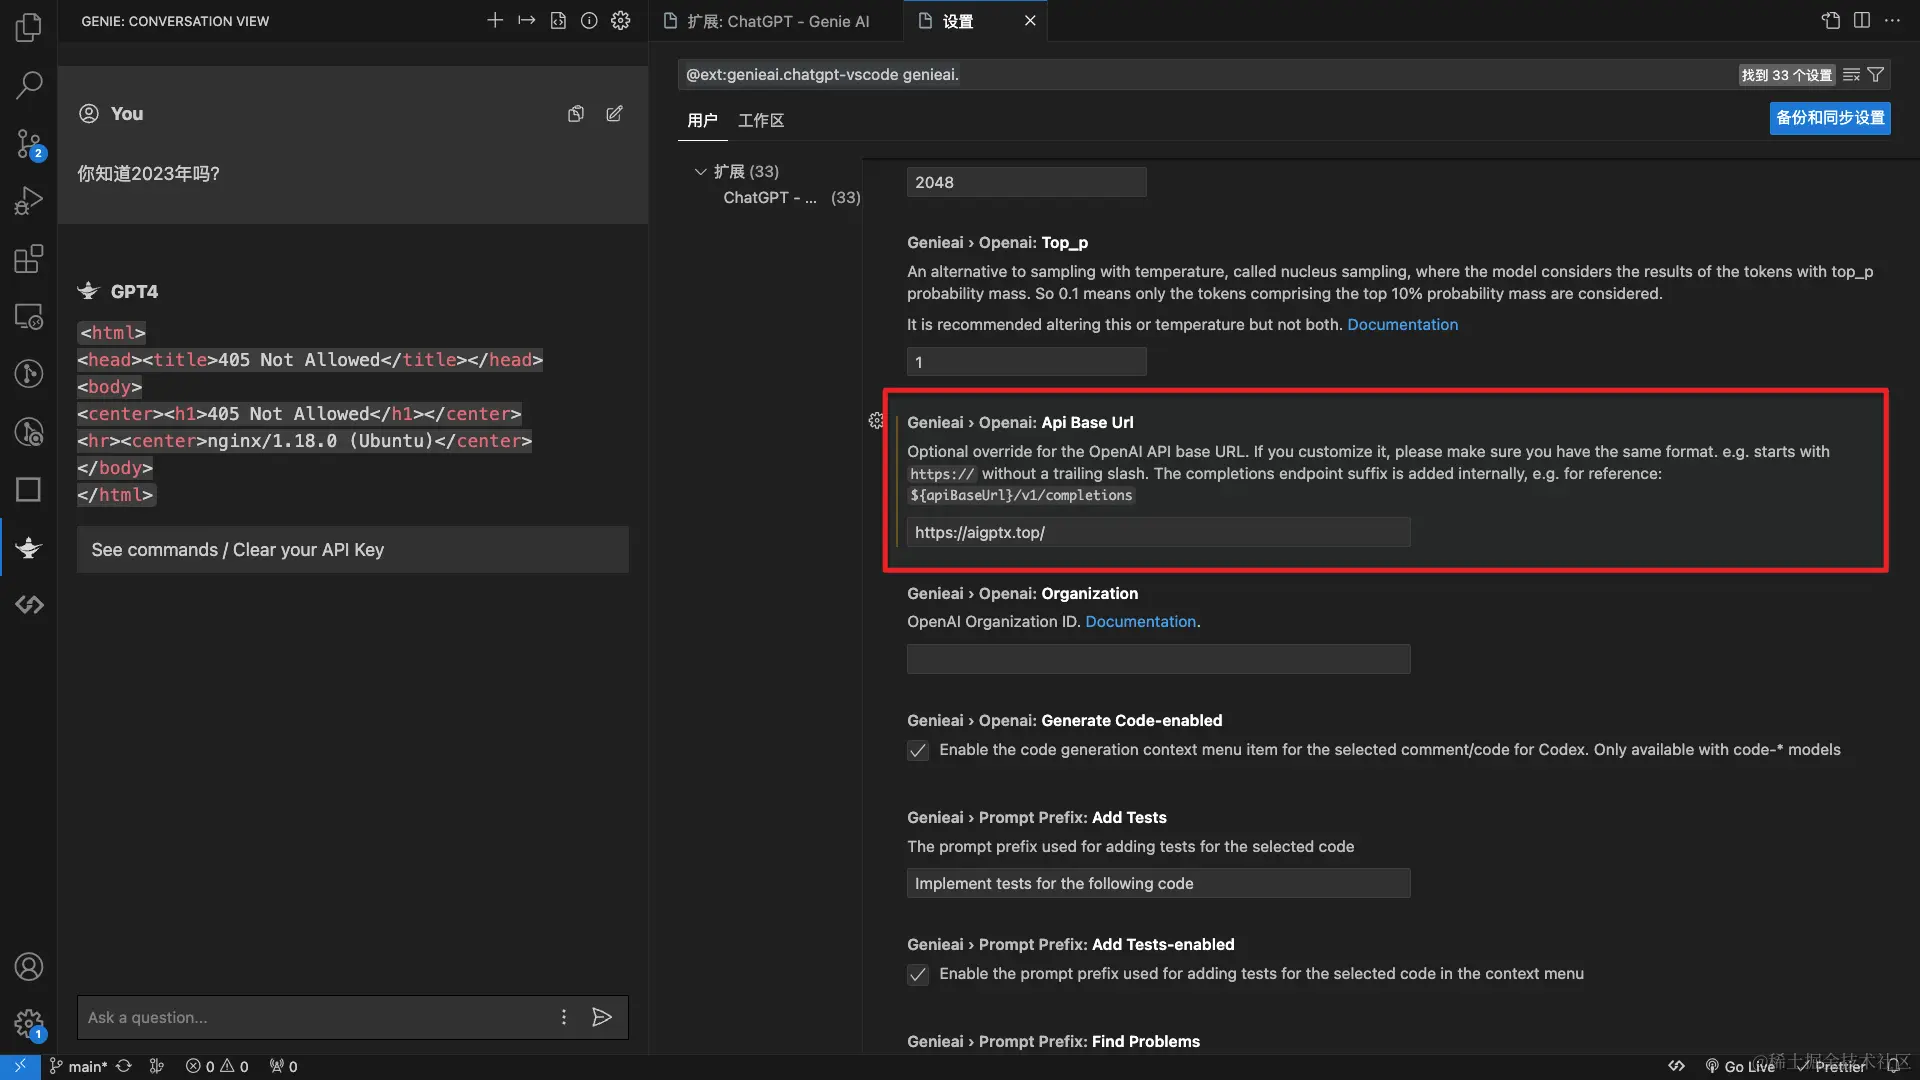
Task: Send the question with the arrow icon
Action: tap(602, 1017)
